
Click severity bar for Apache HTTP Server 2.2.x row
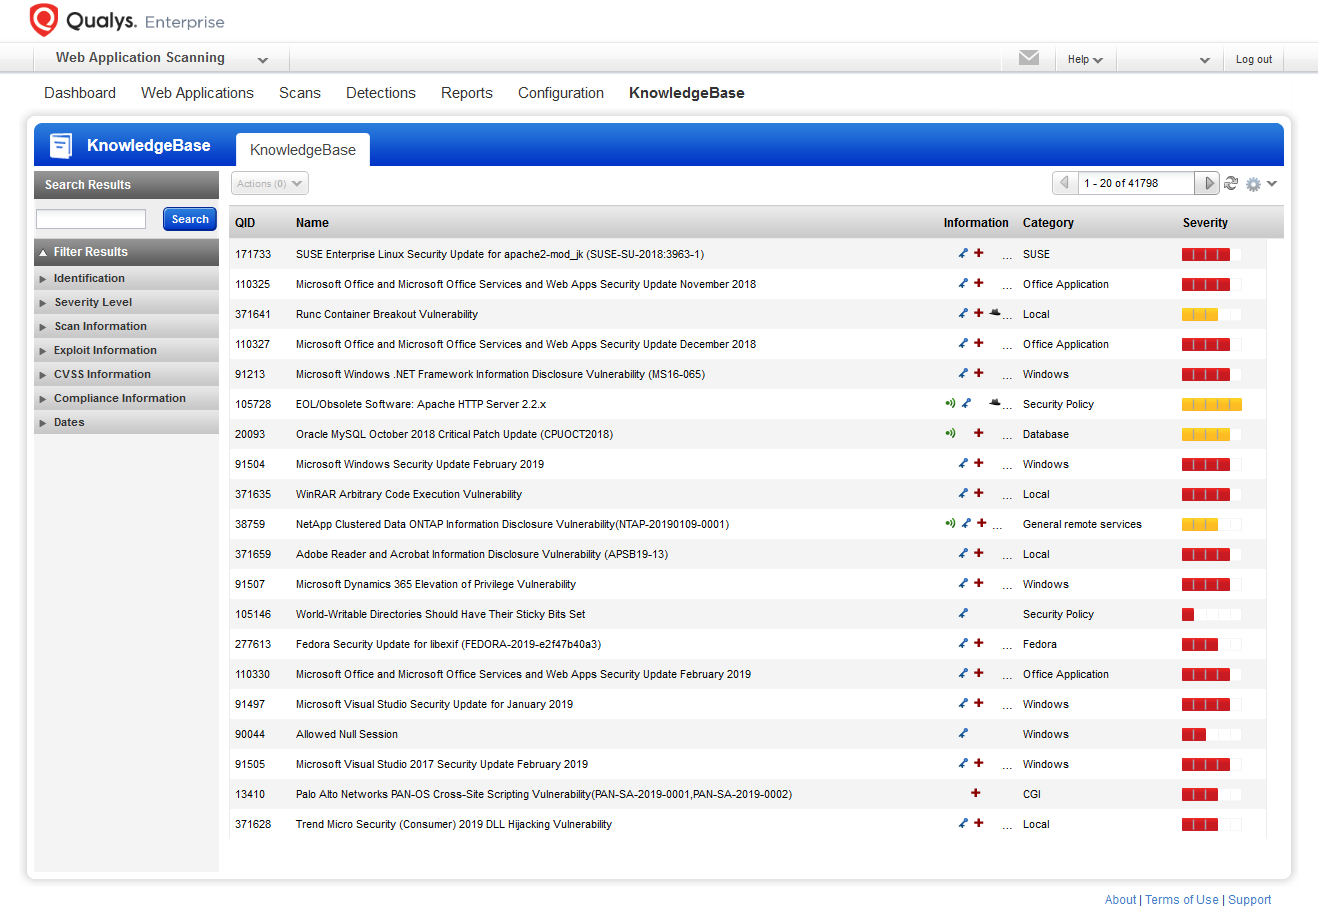point(1212,404)
